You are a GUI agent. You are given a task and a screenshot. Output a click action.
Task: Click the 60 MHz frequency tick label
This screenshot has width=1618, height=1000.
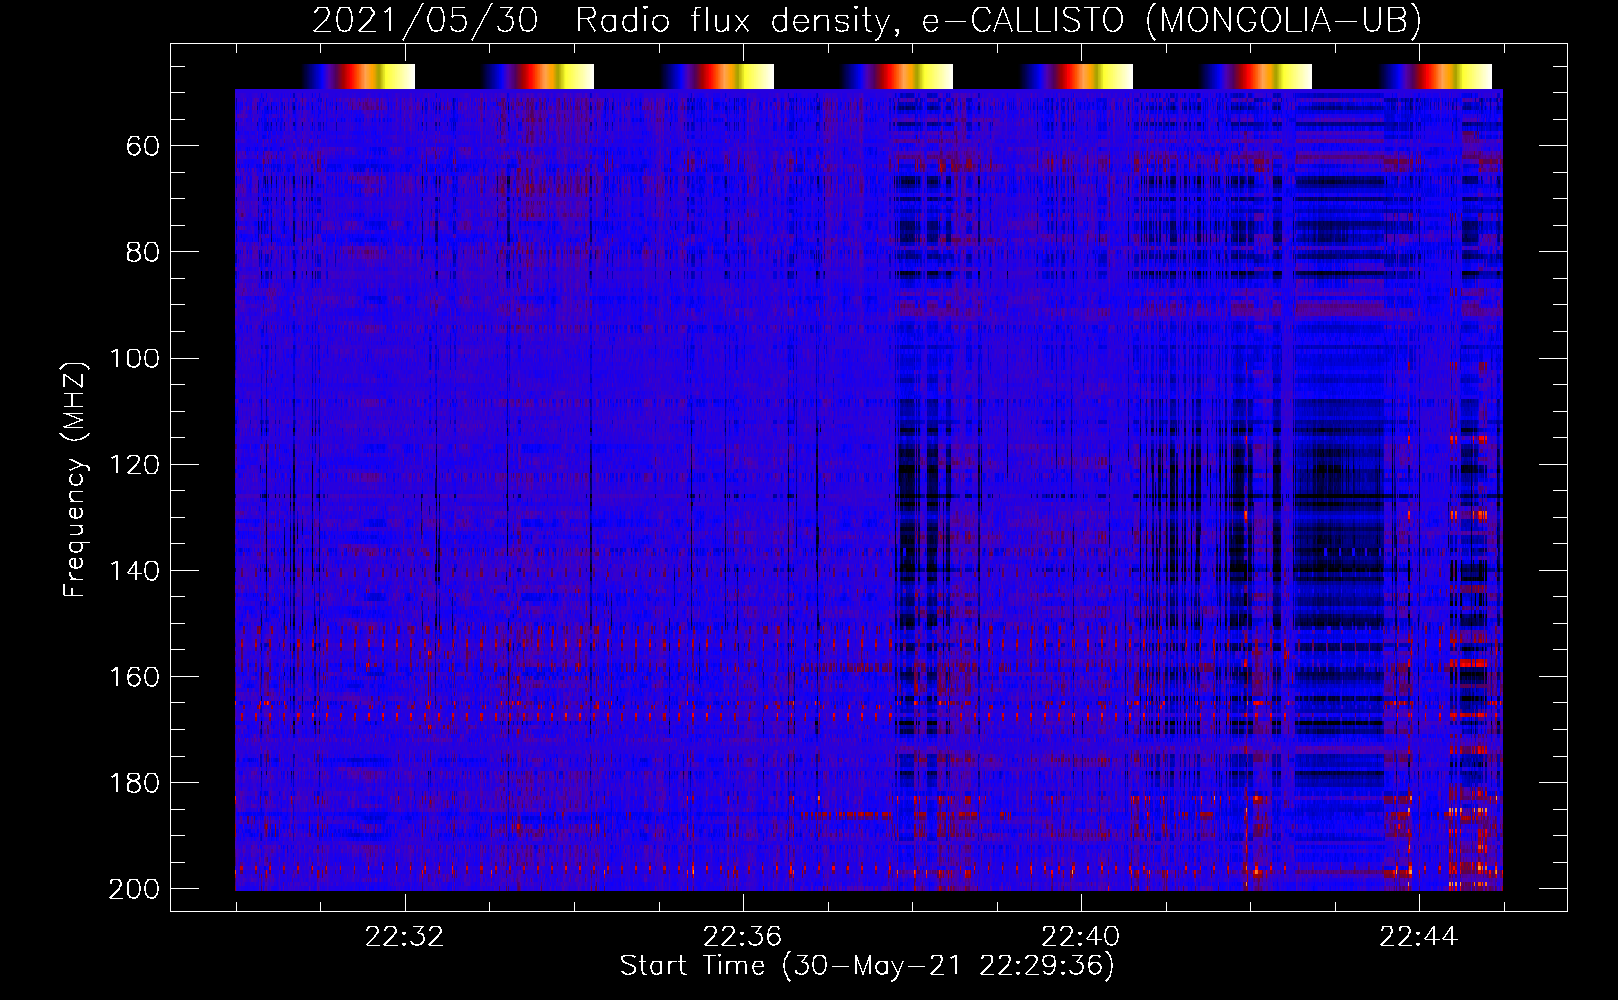point(142,146)
